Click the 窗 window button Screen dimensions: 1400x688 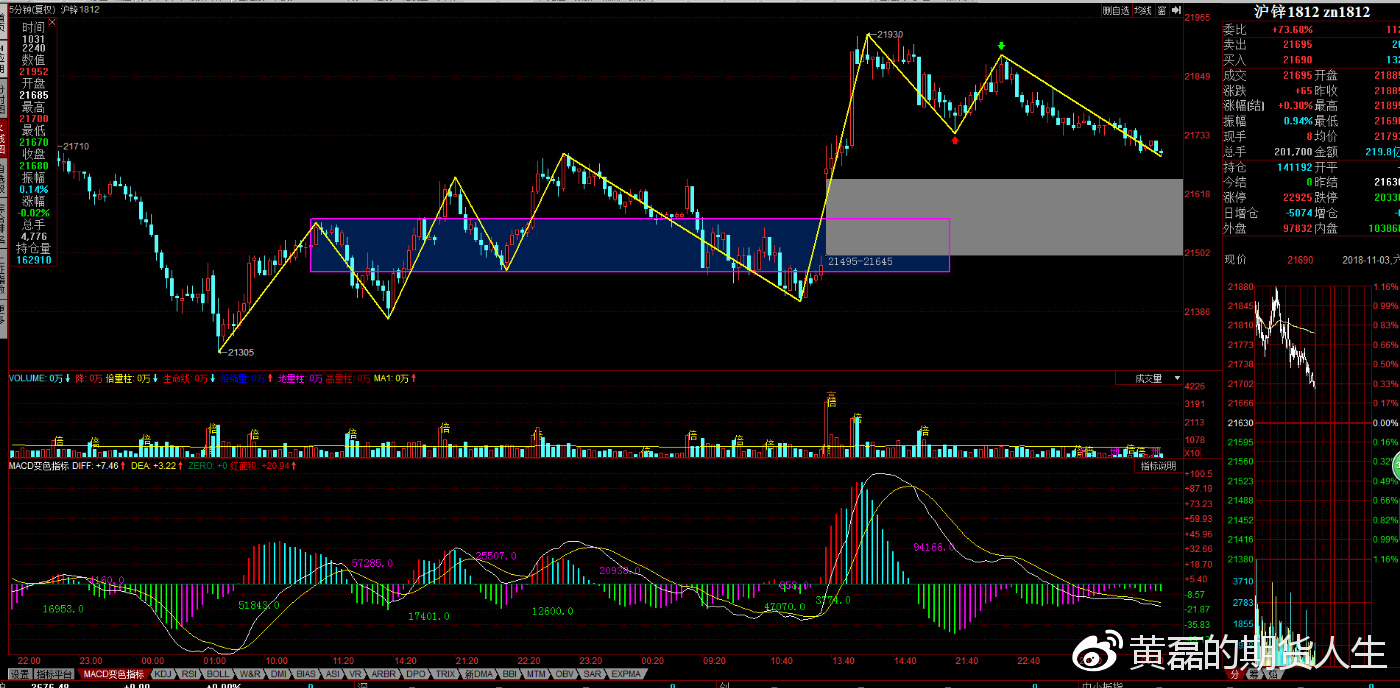pyautogui.click(x=1161, y=11)
